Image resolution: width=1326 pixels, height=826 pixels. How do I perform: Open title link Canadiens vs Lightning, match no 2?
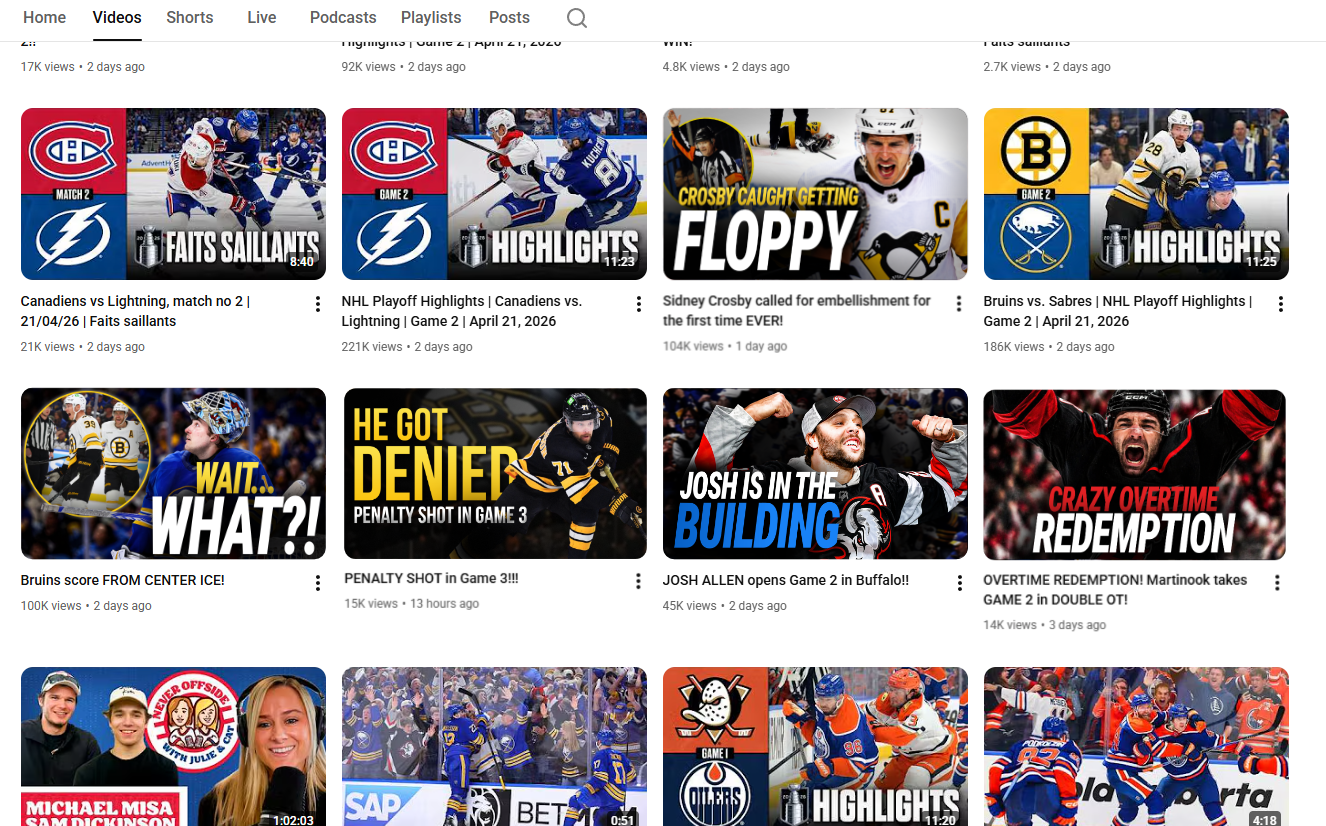pos(135,311)
